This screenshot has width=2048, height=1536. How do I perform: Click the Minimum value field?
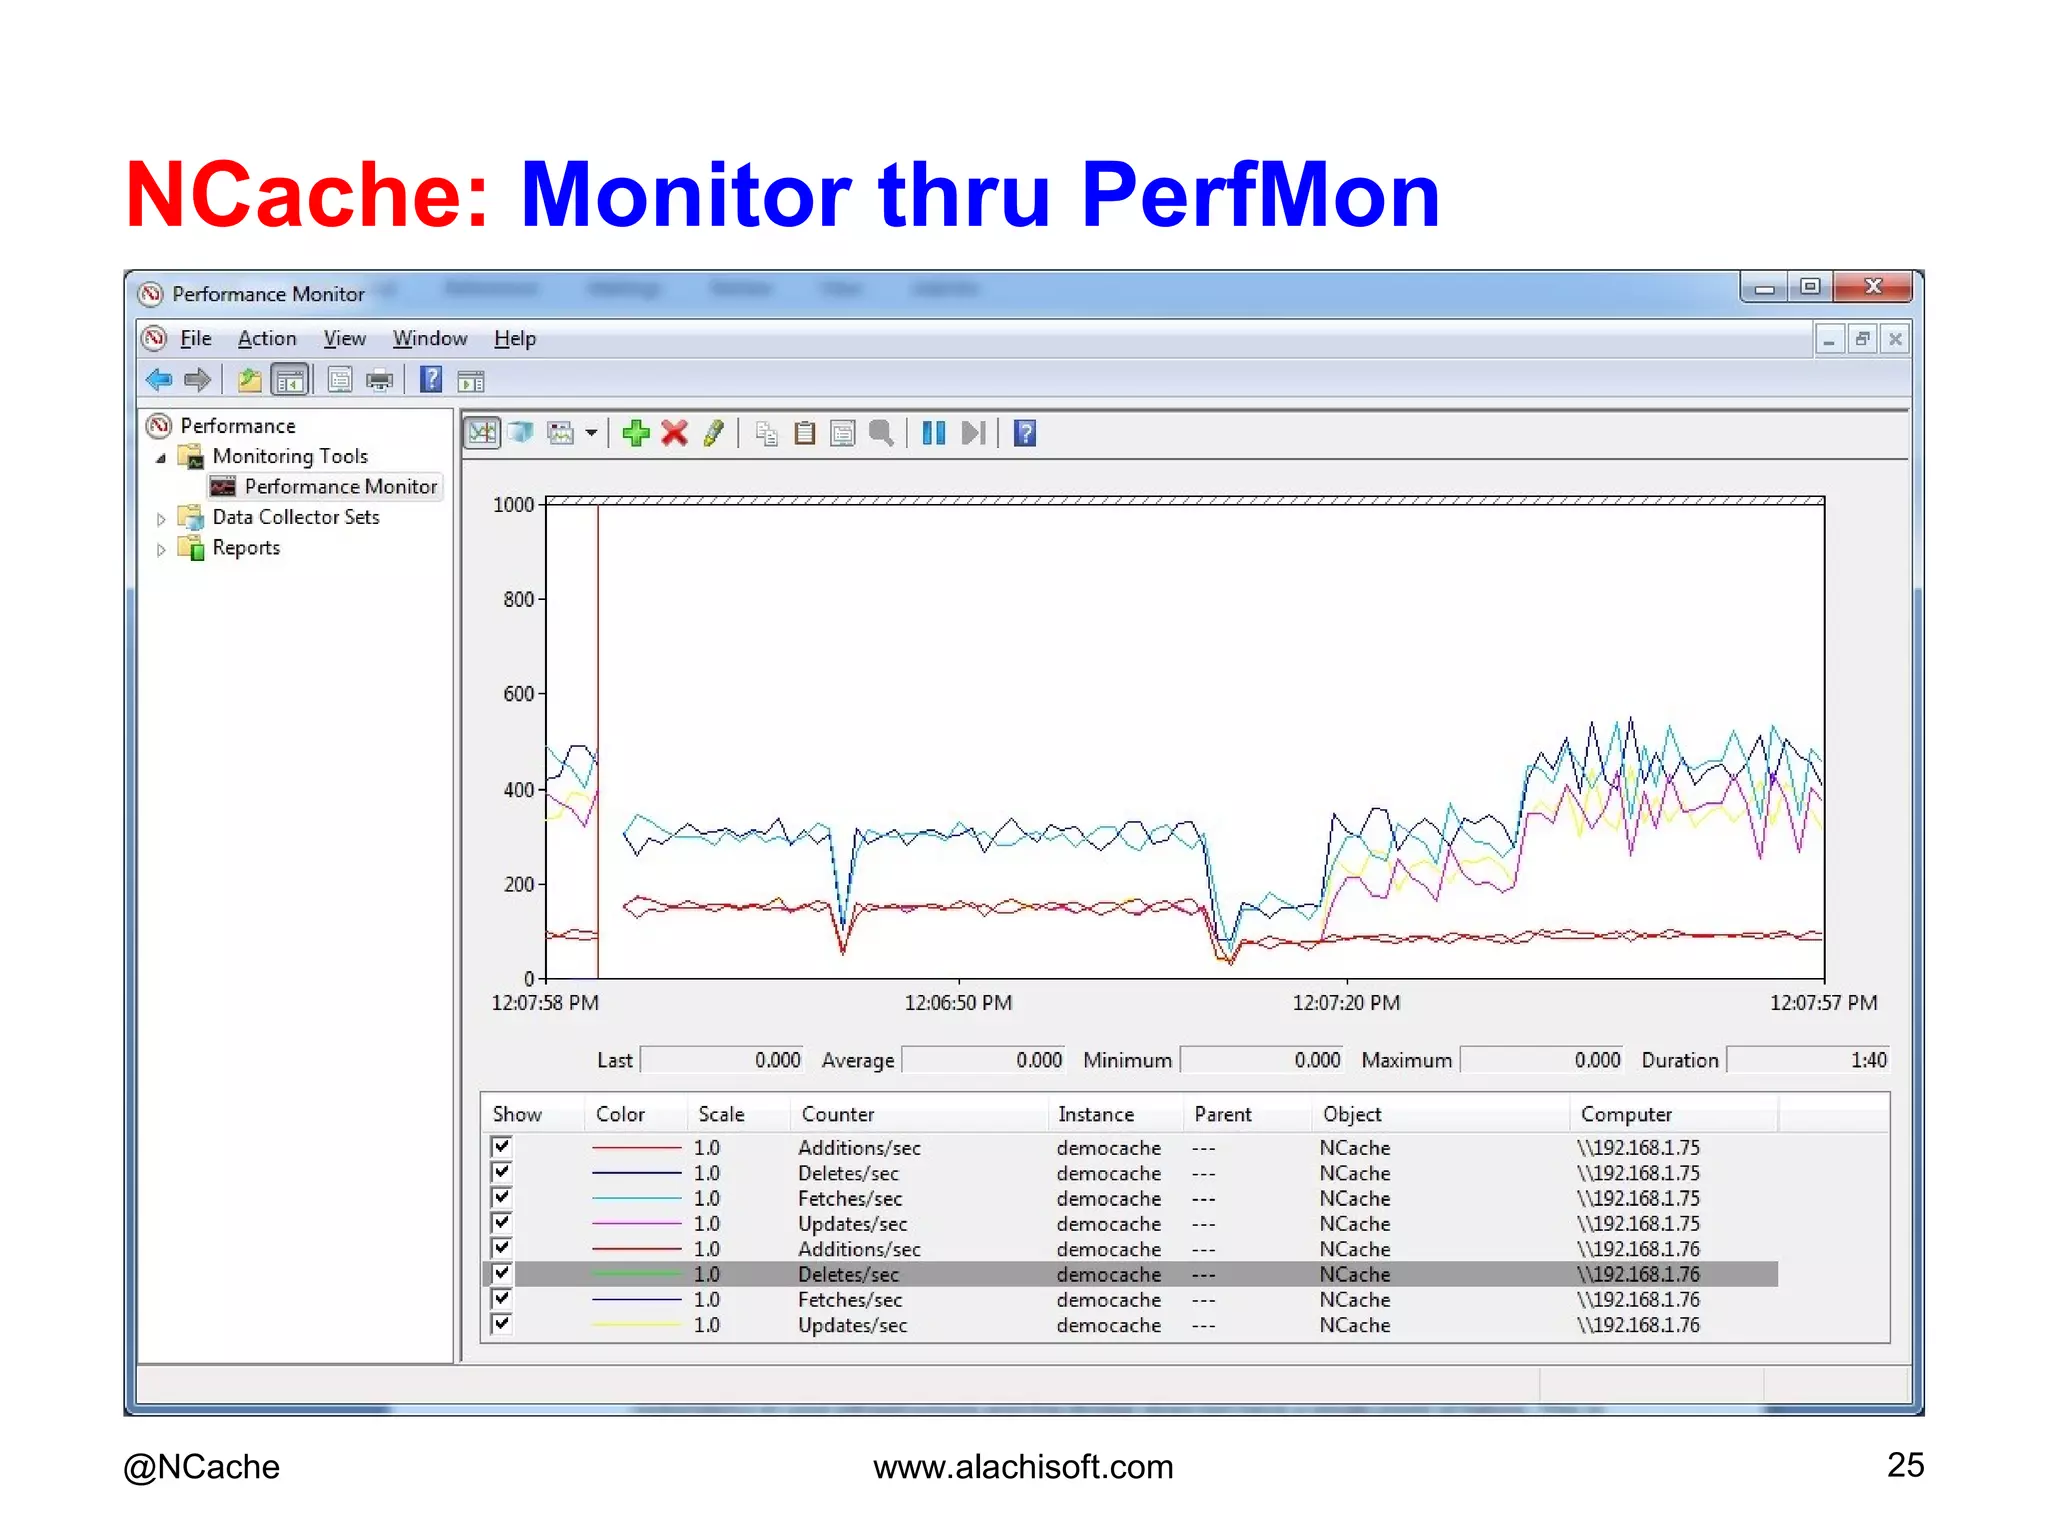pyautogui.click(x=1262, y=1060)
